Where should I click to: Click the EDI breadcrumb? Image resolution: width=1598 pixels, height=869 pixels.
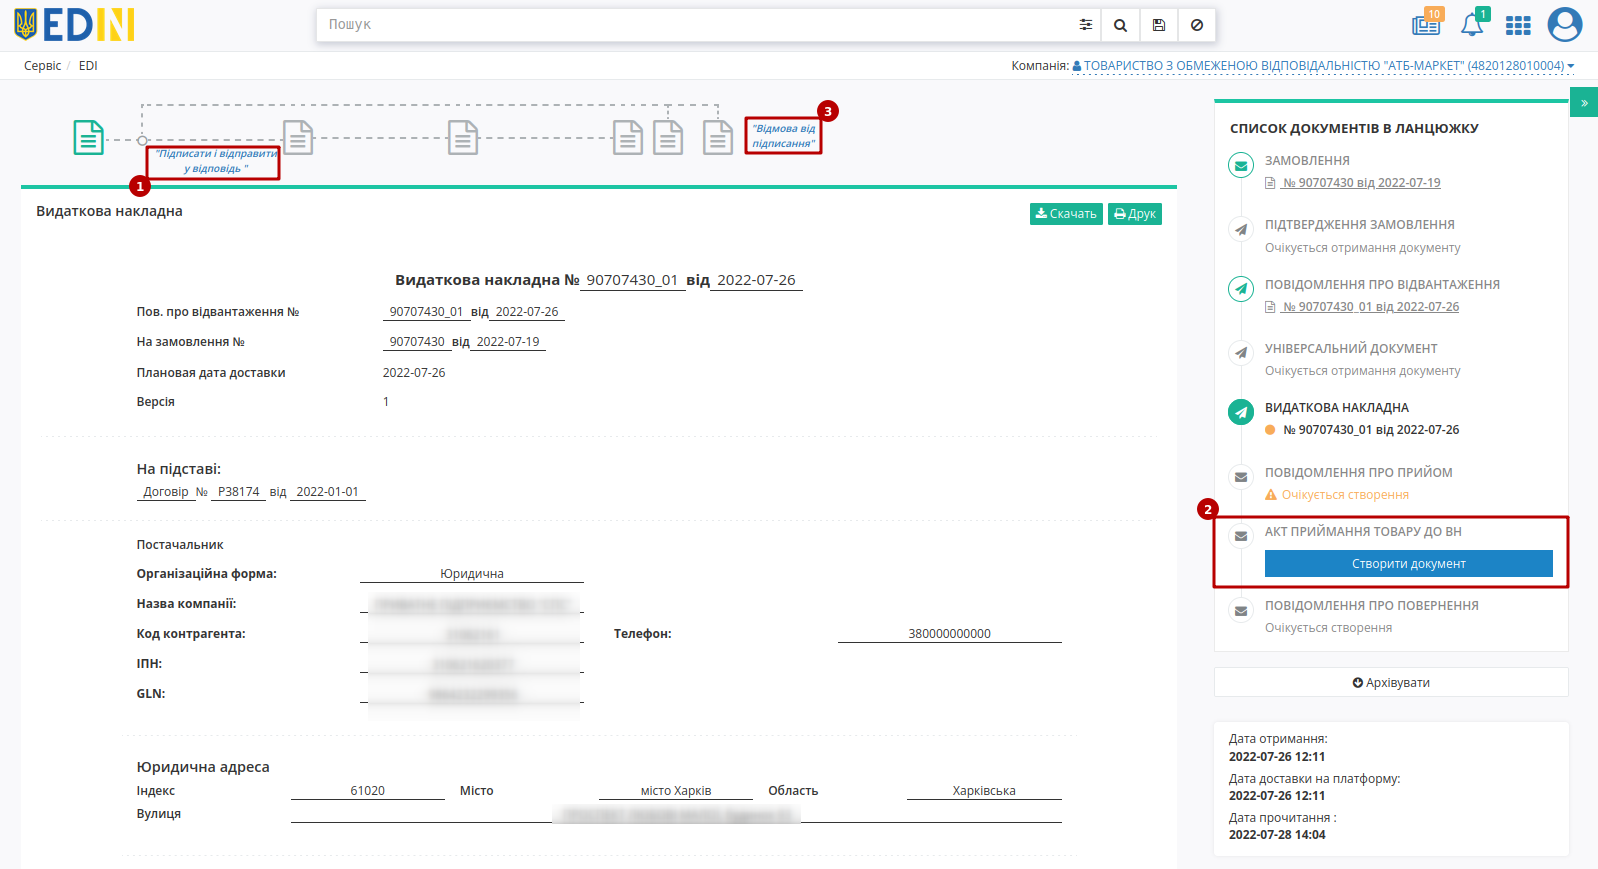tap(88, 66)
